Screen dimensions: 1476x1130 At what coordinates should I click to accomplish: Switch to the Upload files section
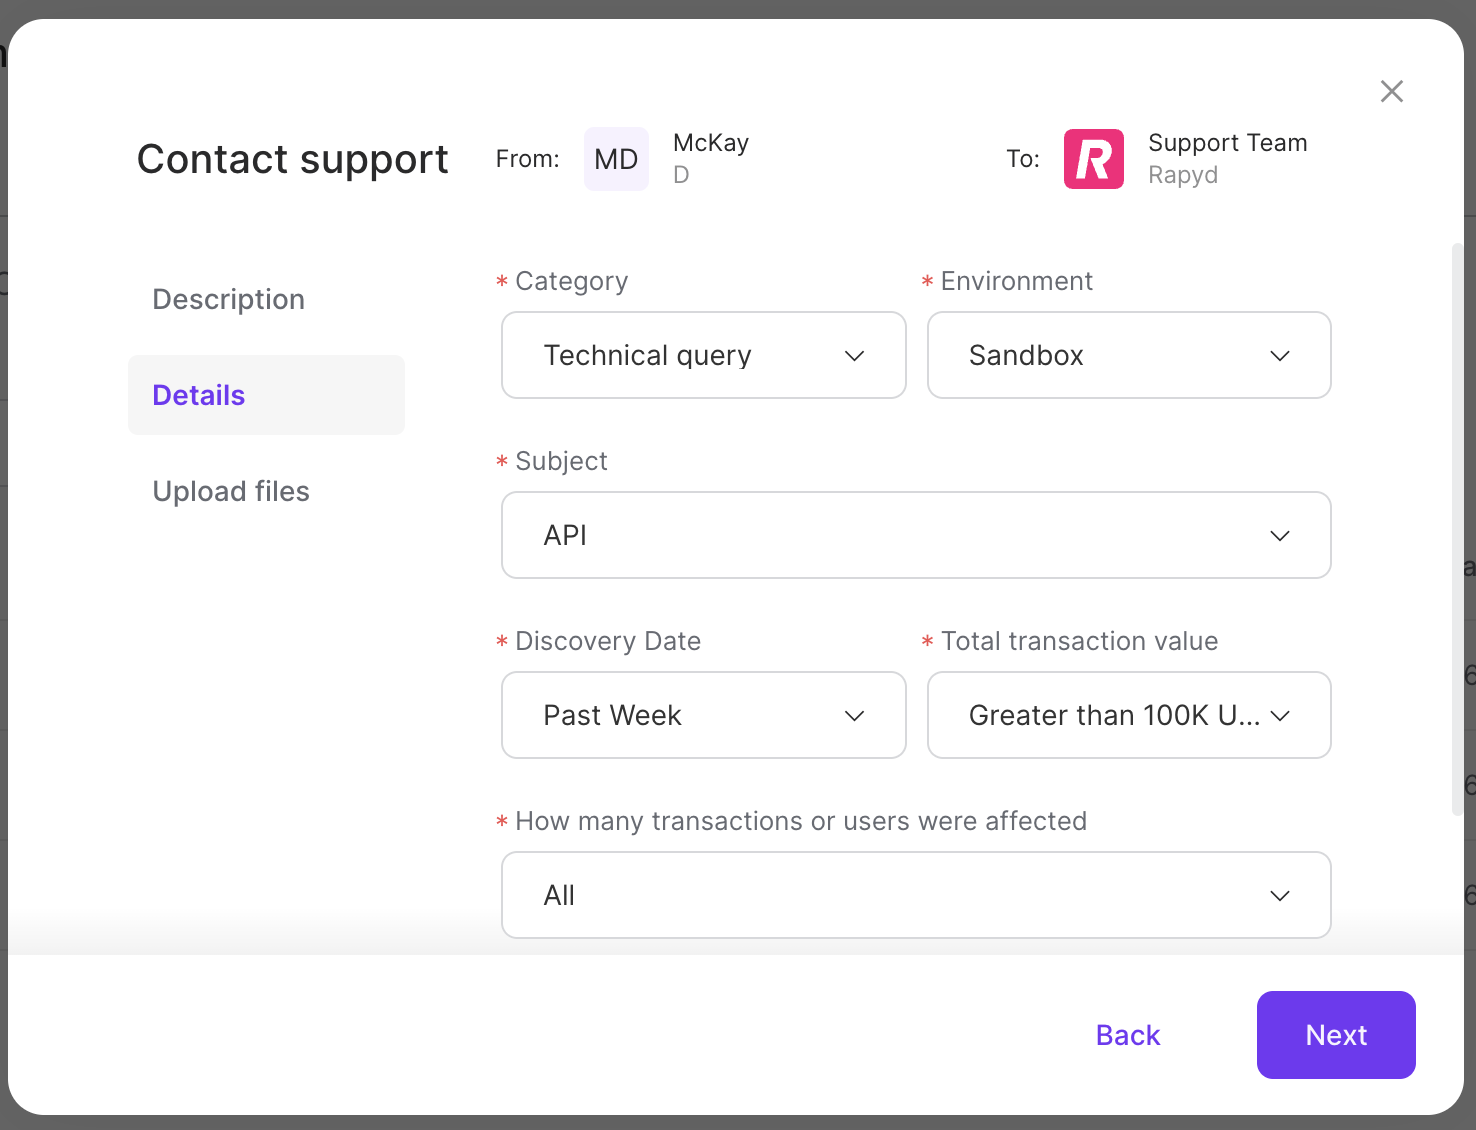(x=231, y=491)
